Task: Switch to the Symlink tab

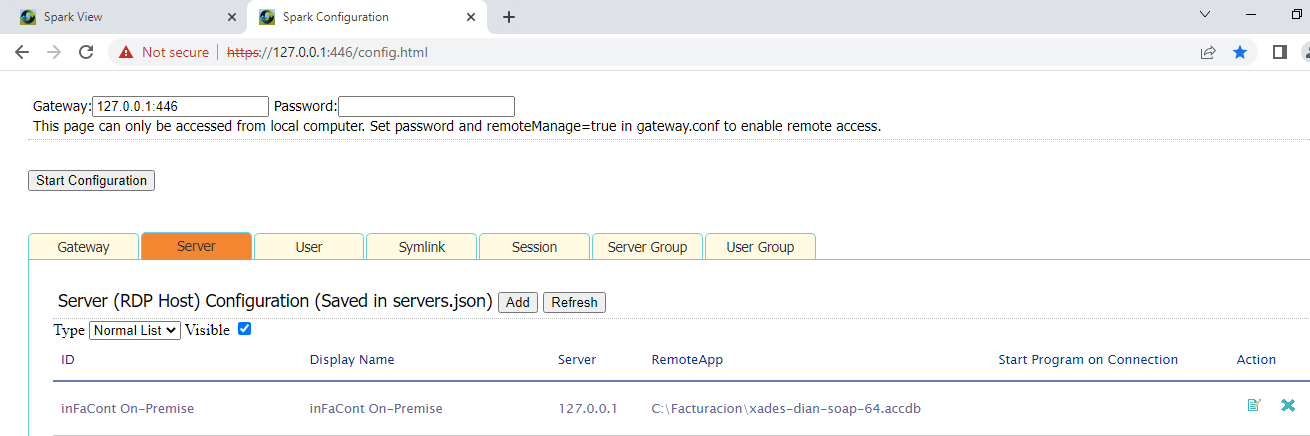Action: pos(422,247)
